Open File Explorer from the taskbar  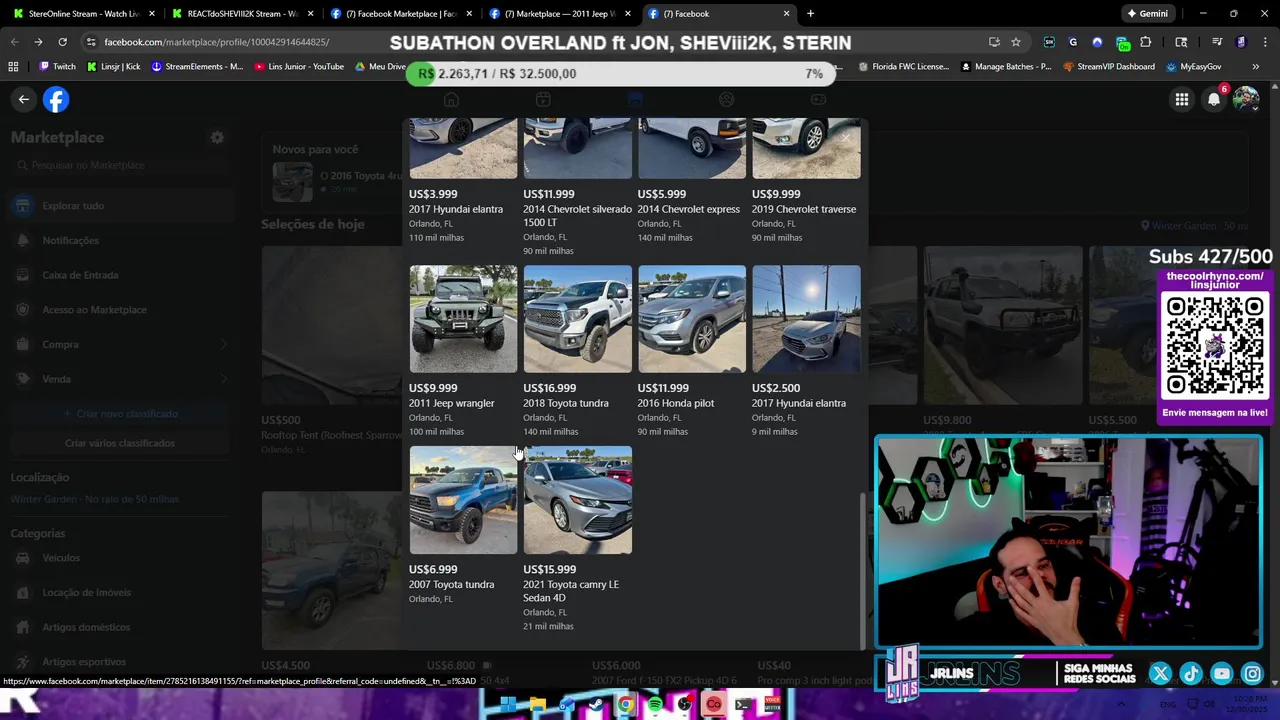[538, 705]
